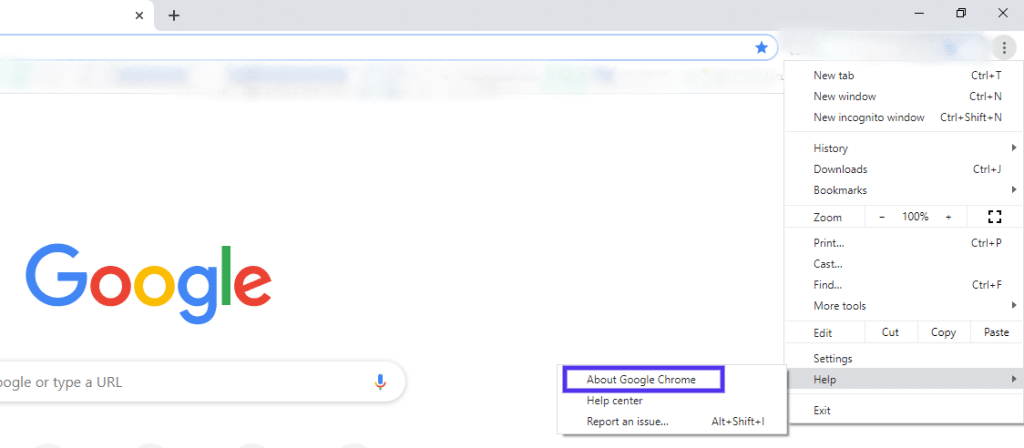Click the Google logo
The width and height of the screenshot is (1024, 448).
point(149,284)
